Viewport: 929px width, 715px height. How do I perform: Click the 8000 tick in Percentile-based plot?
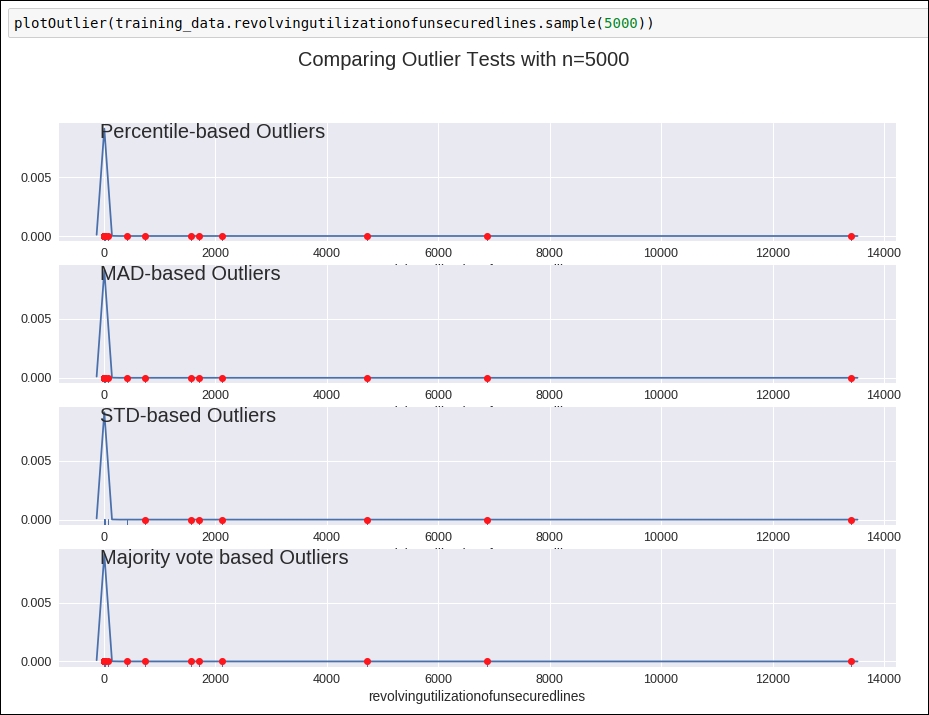(549, 253)
